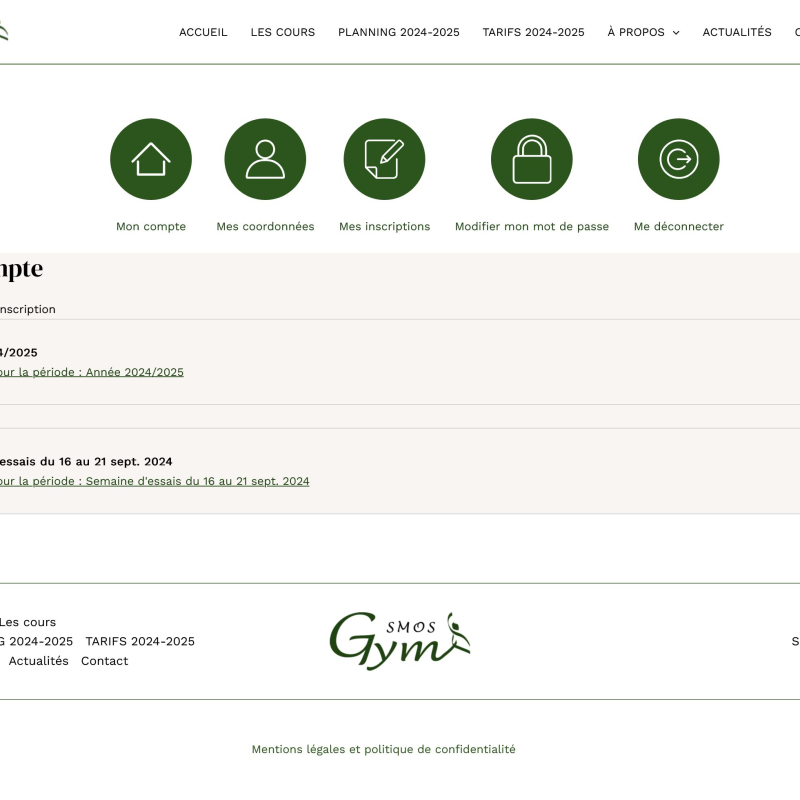Click the padlock password icon

[531, 159]
